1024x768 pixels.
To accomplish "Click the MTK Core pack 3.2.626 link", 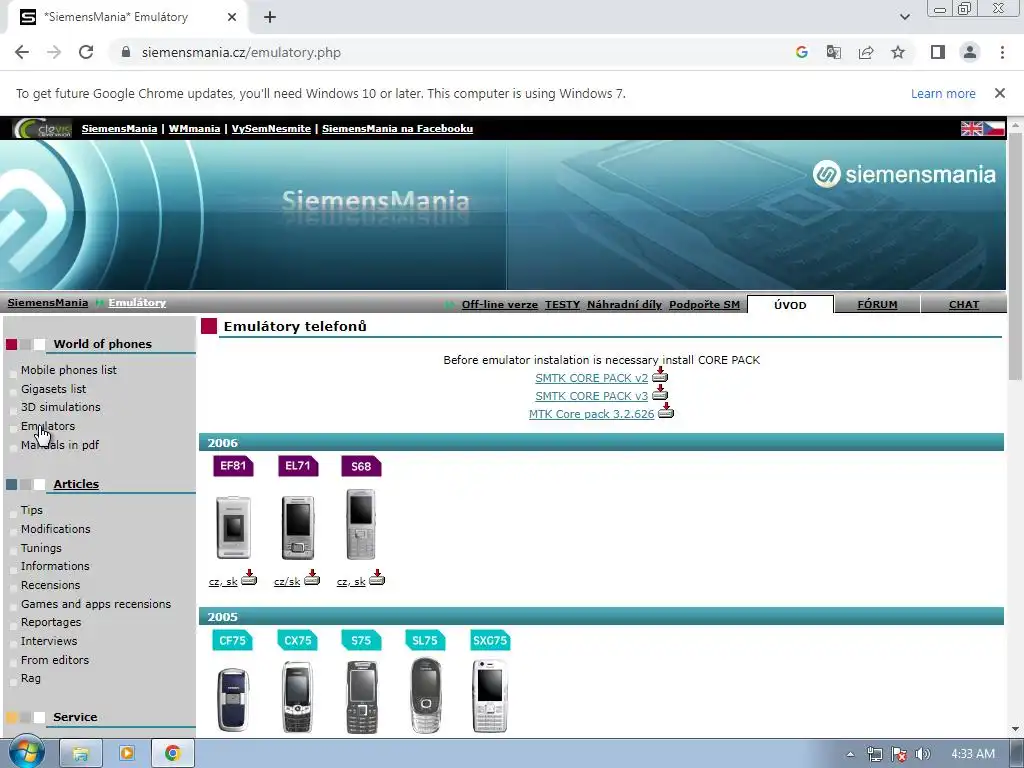I will (592, 414).
